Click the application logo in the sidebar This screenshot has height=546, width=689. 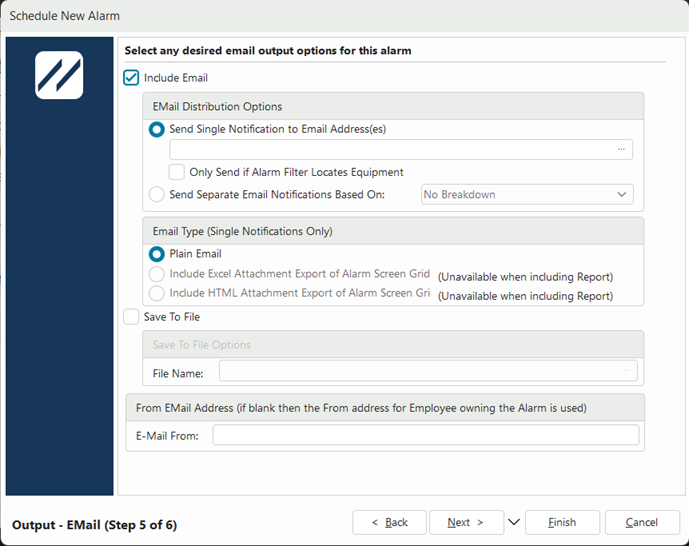click(59, 75)
